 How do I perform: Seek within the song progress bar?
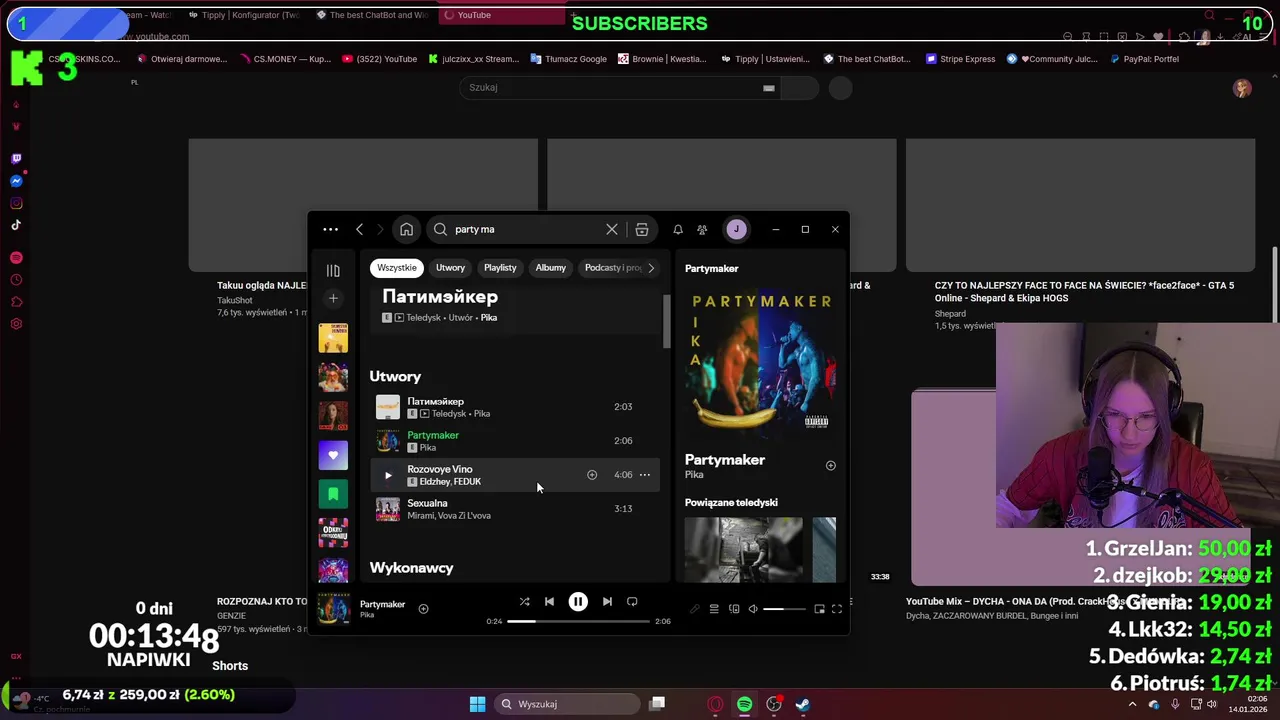[578, 621]
